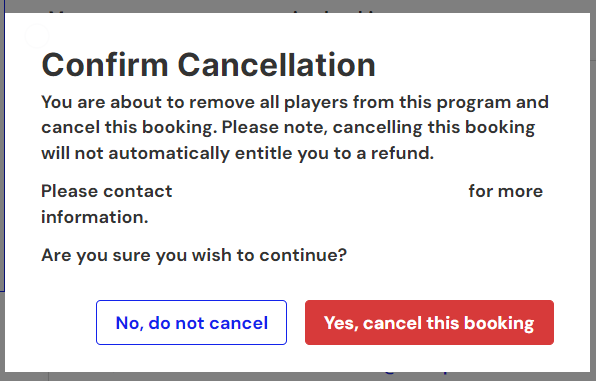
Task: Confirm with Yes, cancel this booking
Action: click(429, 322)
